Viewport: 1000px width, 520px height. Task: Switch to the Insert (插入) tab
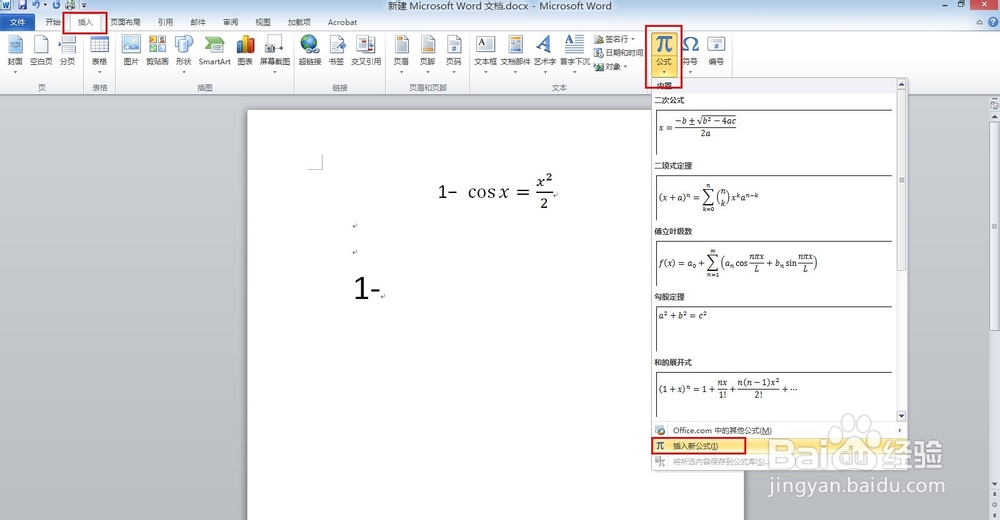85,22
